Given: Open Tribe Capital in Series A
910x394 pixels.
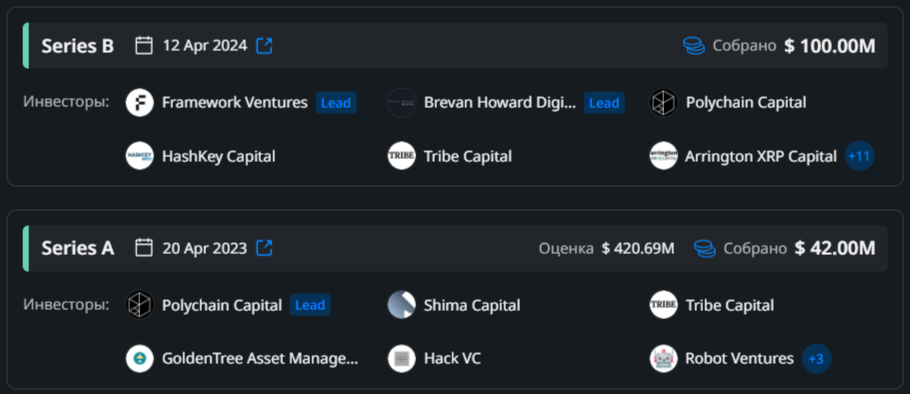Looking at the screenshot, I should coord(730,305).
